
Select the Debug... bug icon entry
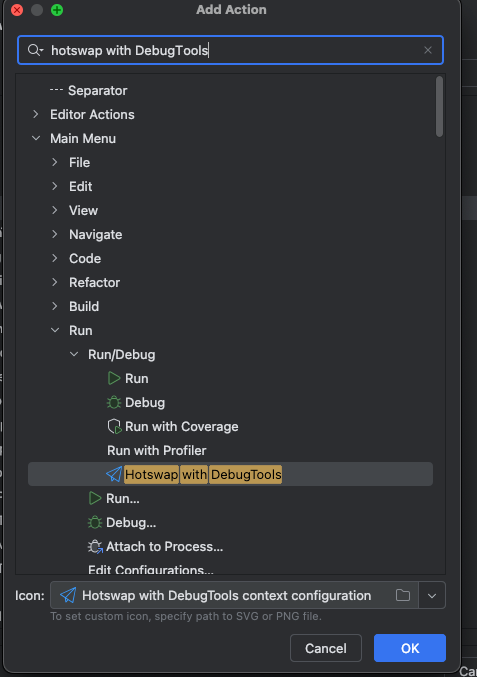(95, 522)
